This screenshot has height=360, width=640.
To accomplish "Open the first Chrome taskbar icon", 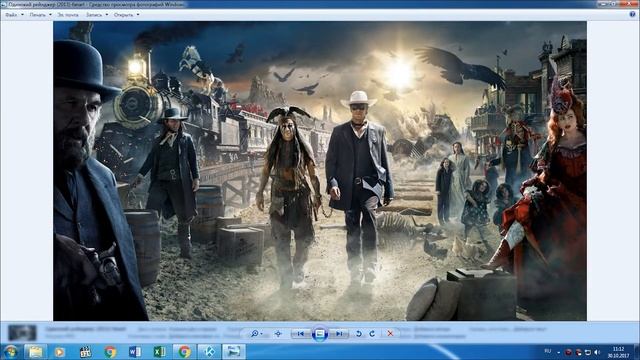I will coord(110,351).
